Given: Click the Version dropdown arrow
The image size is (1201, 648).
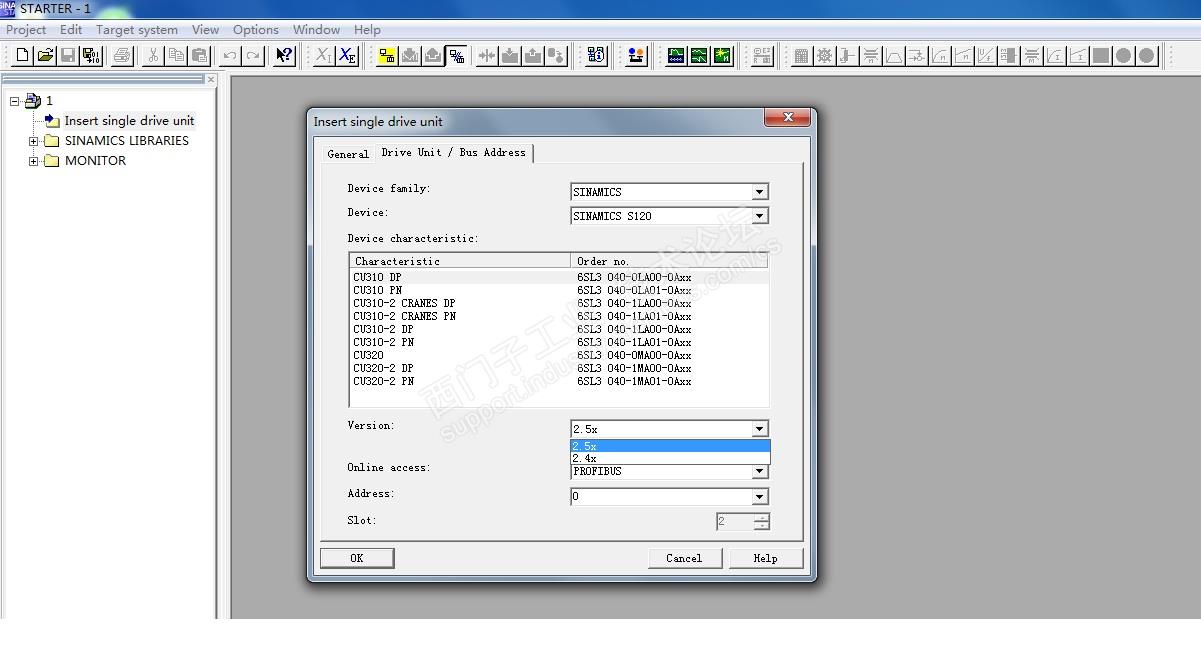Looking at the screenshot, I should pyautogui.click(x=760, y=430).
